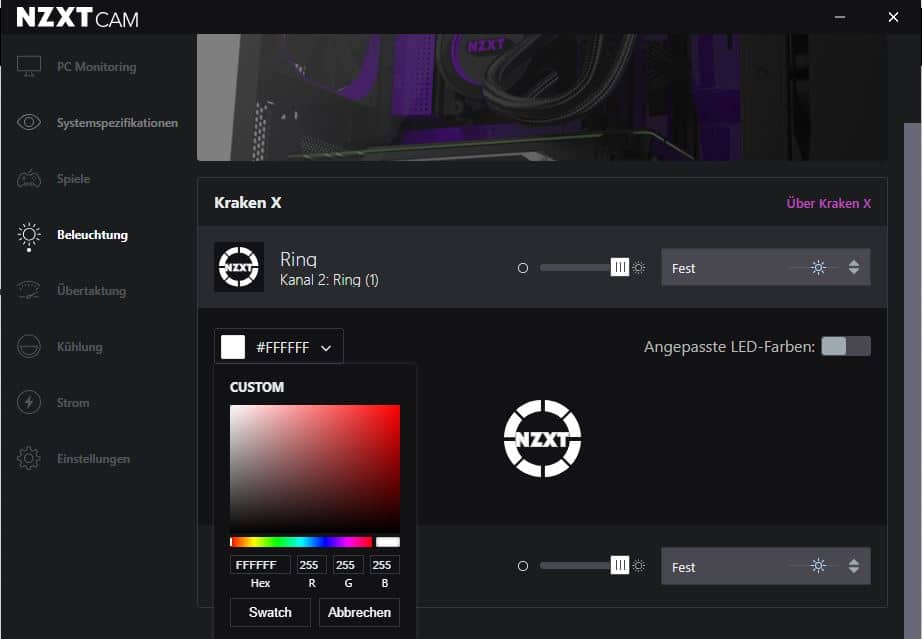Click the rainbow hue slider bar
The image size is (922, 639).
(x=301, y=542)
